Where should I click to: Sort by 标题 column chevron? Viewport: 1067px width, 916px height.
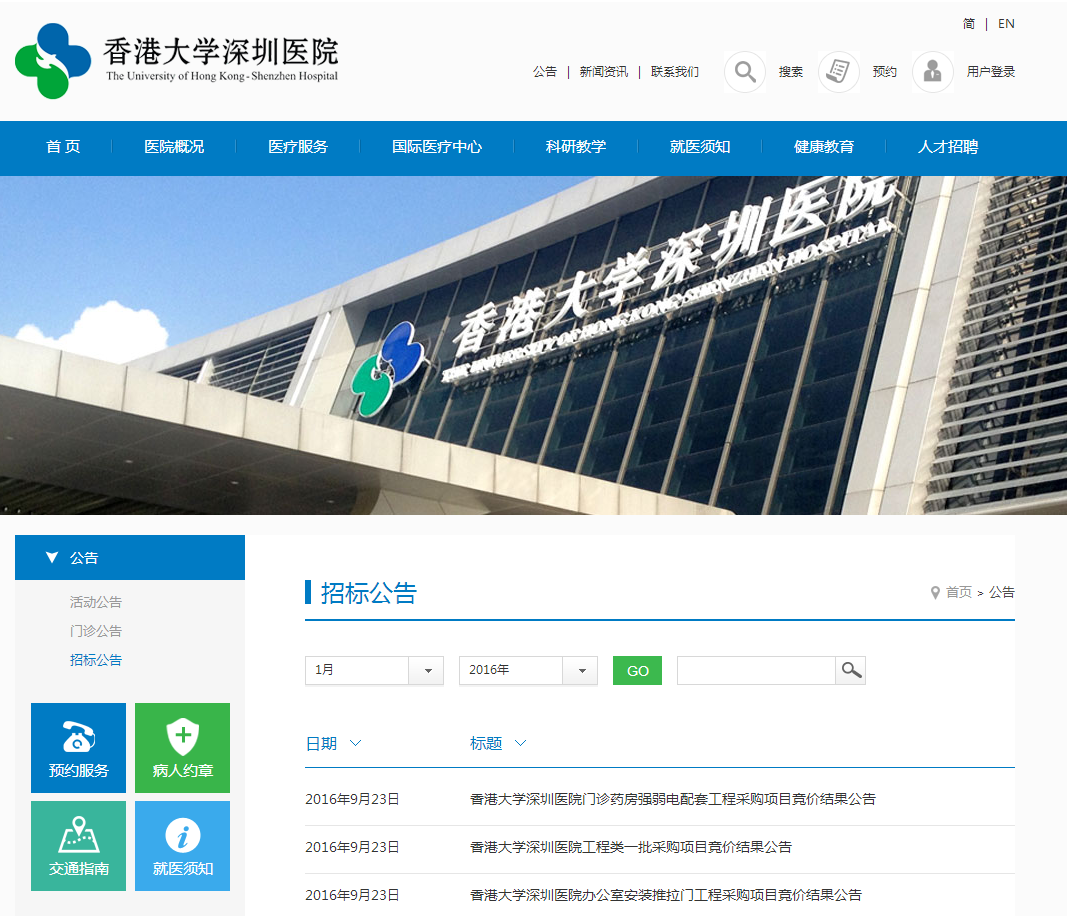coord(520,743)
